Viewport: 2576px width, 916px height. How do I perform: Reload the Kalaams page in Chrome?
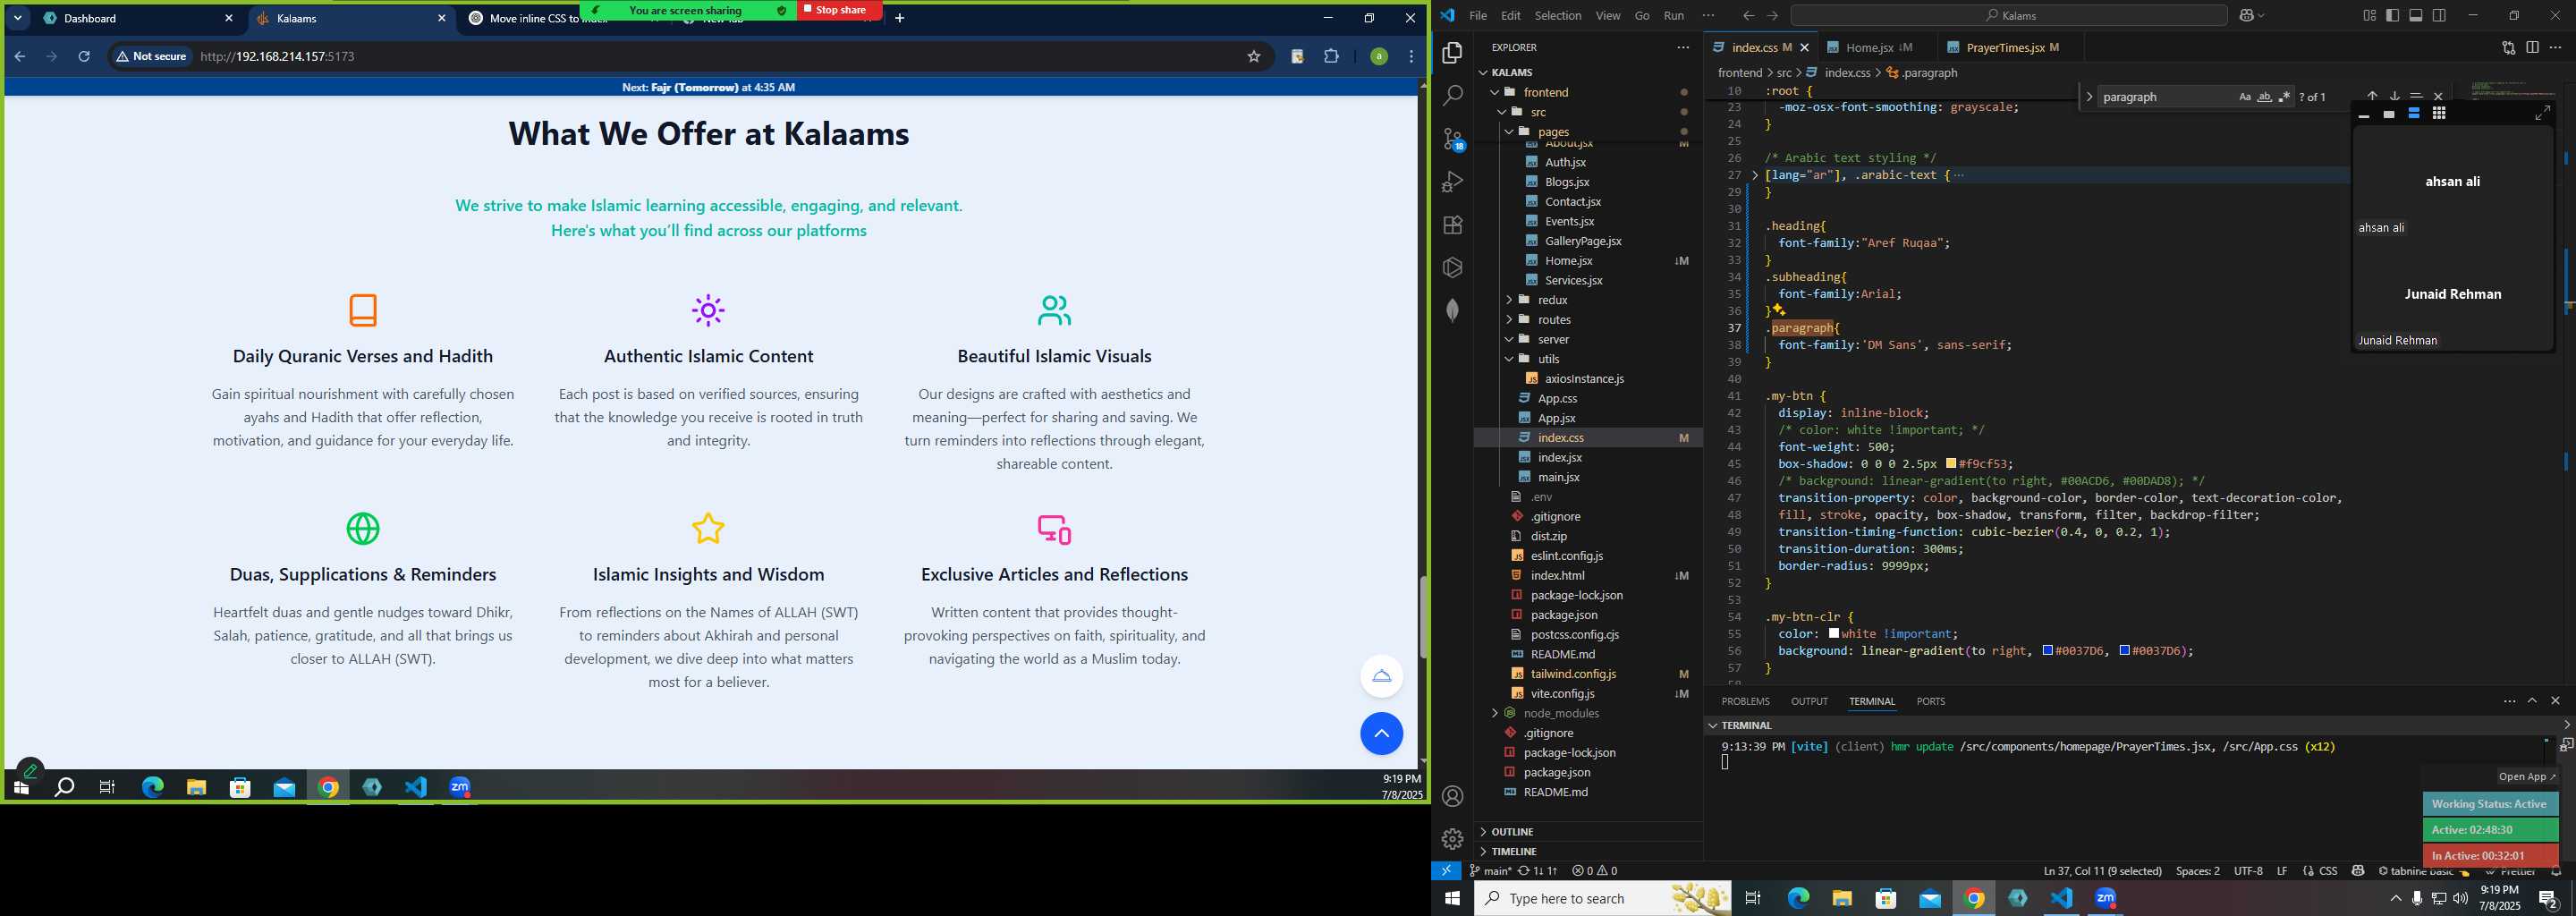[84, 56]
